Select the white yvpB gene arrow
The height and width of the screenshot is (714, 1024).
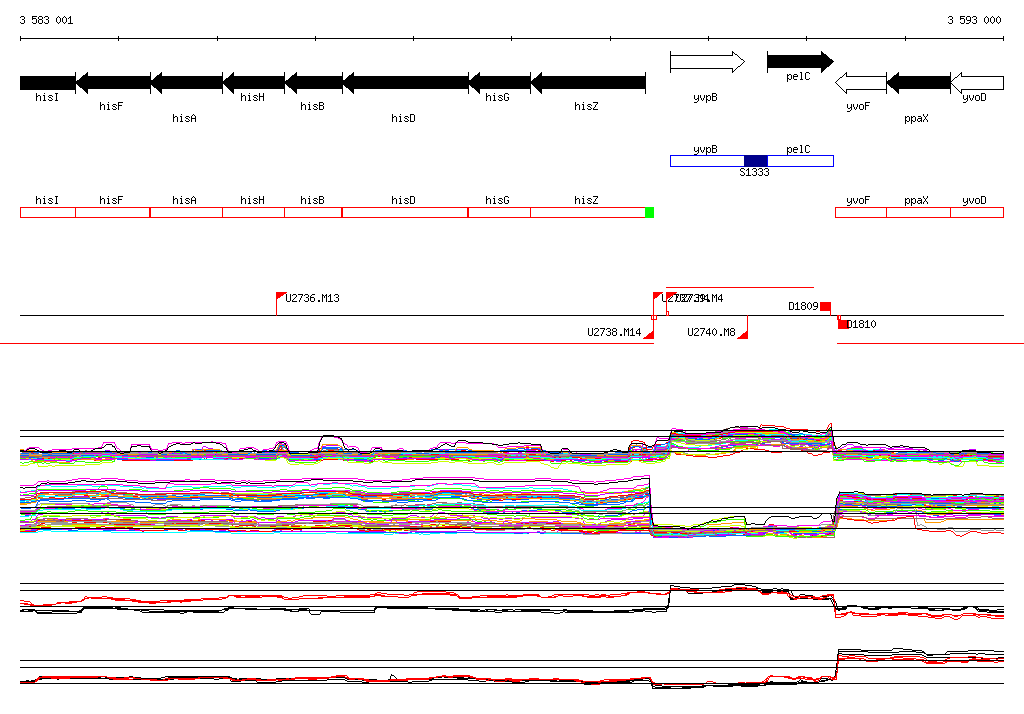tap(707, 63)
